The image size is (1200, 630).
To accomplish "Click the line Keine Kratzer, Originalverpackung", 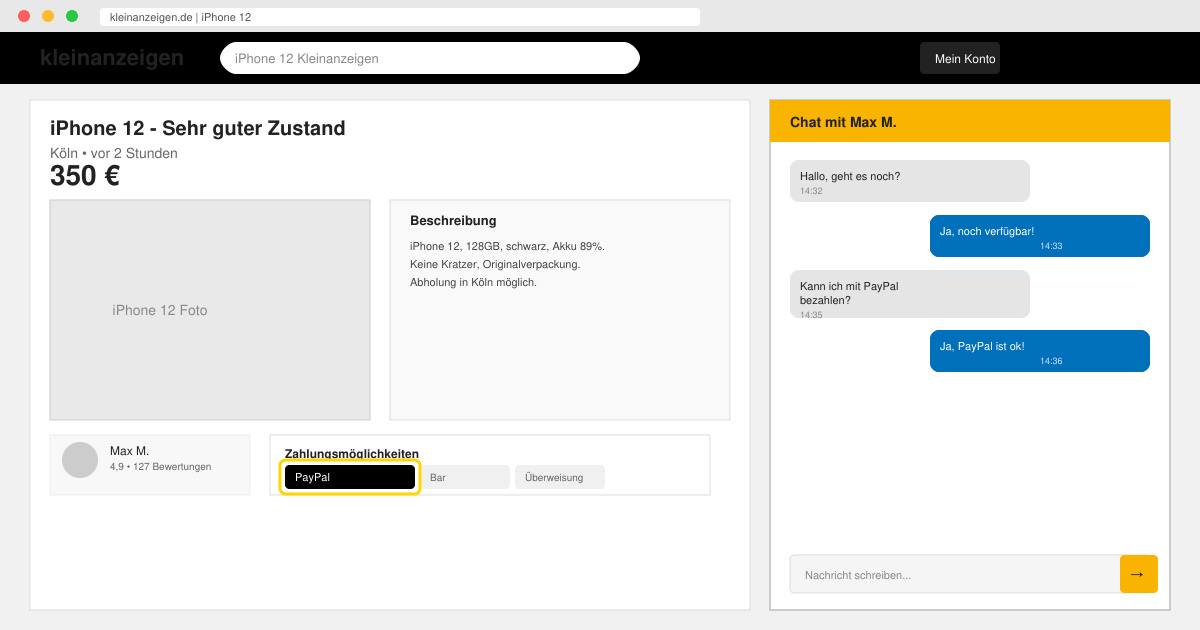I will (495, 264).
